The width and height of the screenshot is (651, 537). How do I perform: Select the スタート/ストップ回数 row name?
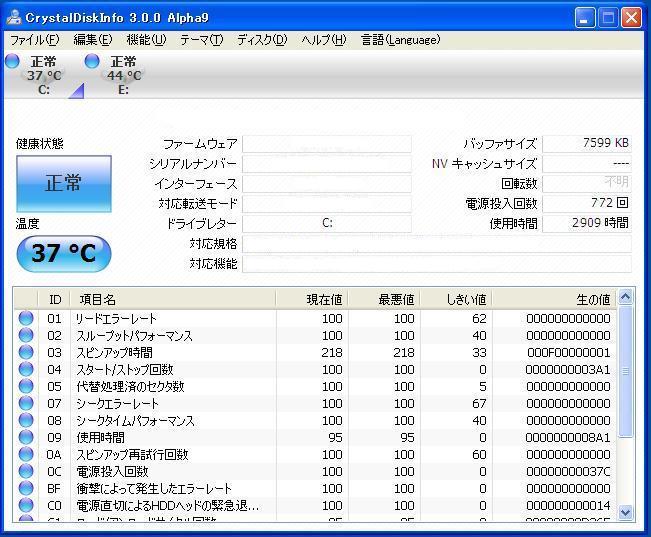(x=125, y=370)
